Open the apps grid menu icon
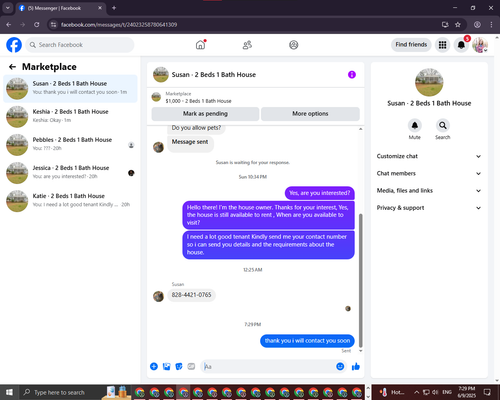 pyautogui.click(x=442, y=45)
